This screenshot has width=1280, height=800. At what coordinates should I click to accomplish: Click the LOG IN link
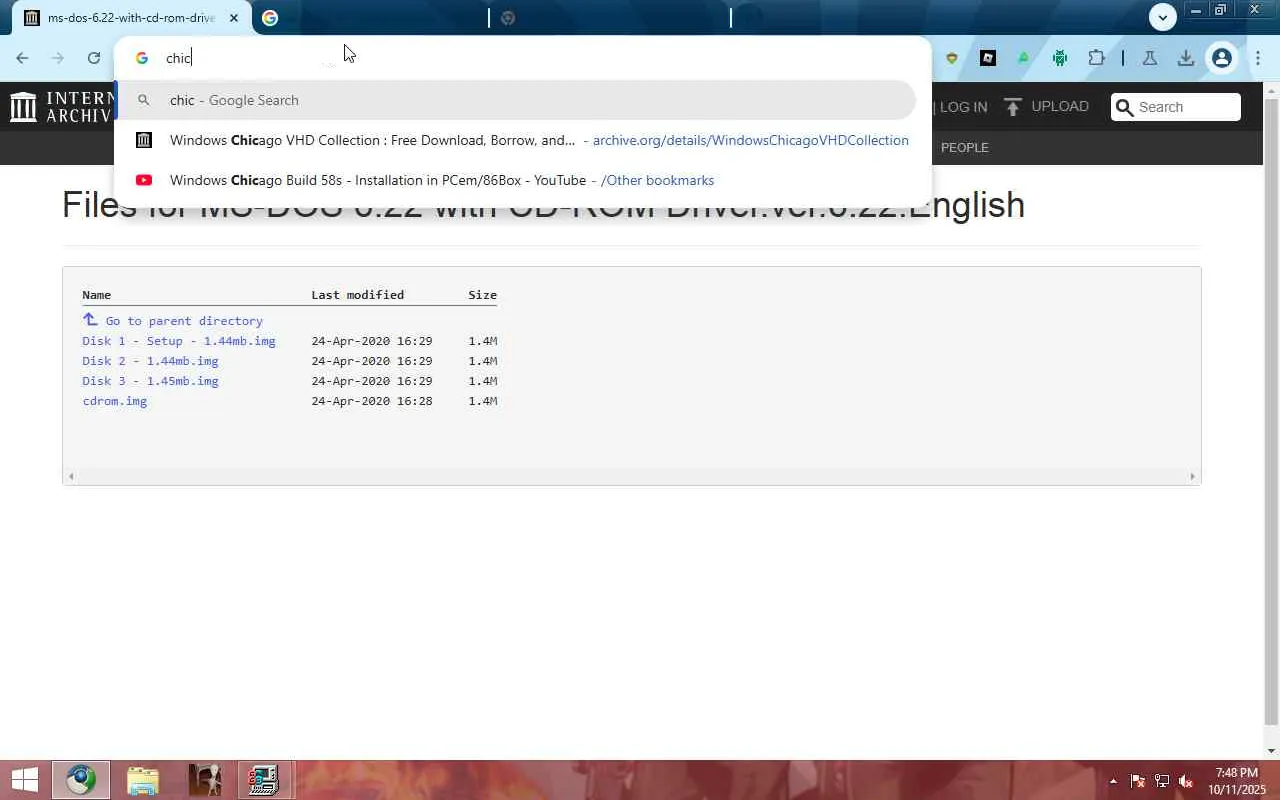(963, 107)
